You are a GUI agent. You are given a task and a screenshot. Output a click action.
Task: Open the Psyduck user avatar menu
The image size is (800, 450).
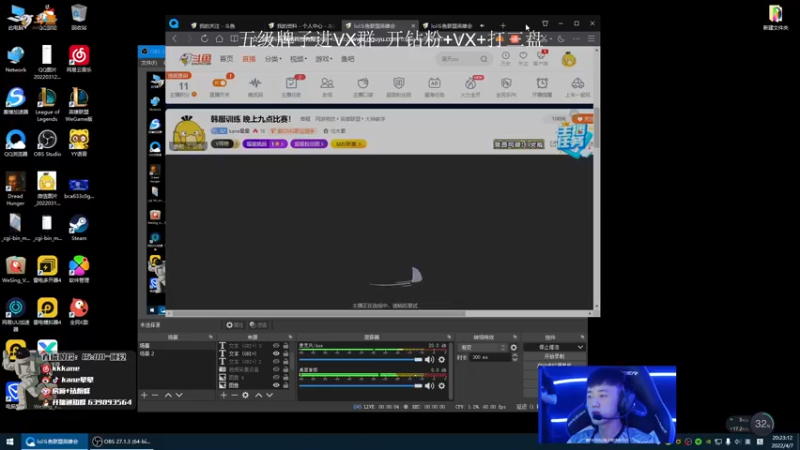click(569, 59)
